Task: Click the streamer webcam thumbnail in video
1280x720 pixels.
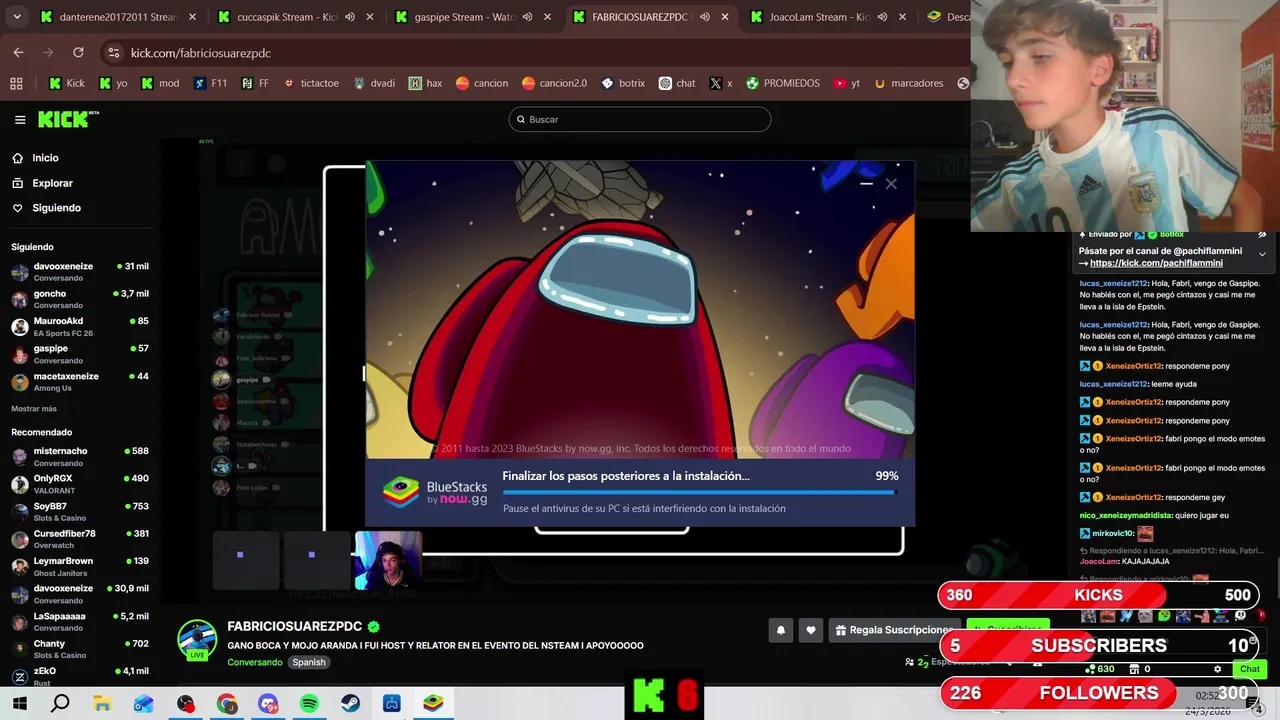Action: 388,560
